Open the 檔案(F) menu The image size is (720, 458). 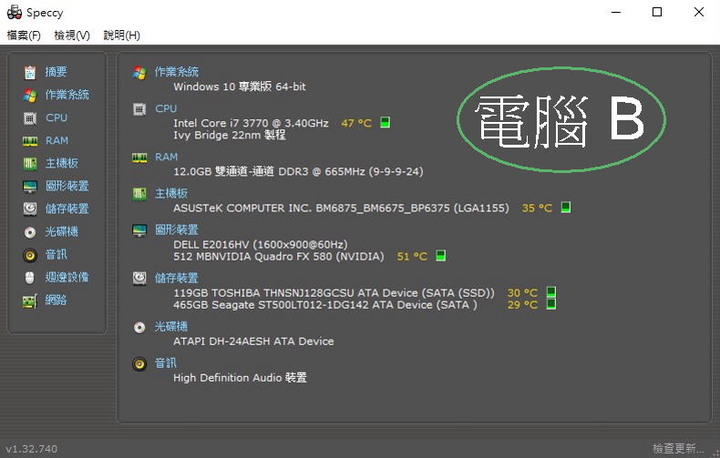pyautogui.click(x=24, y=35)
